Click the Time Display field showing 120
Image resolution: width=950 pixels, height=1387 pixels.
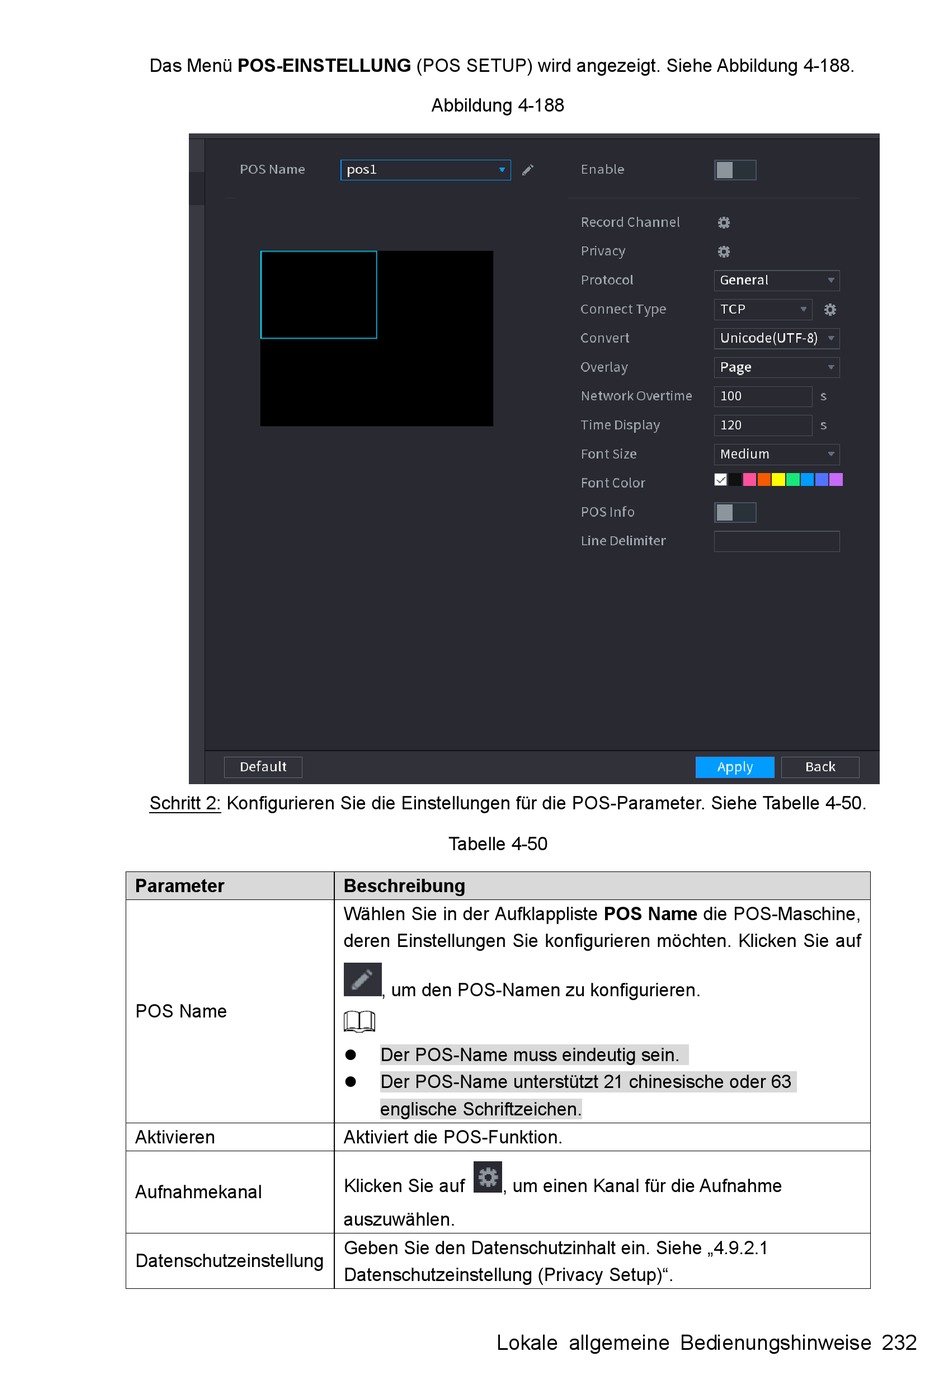763,425
